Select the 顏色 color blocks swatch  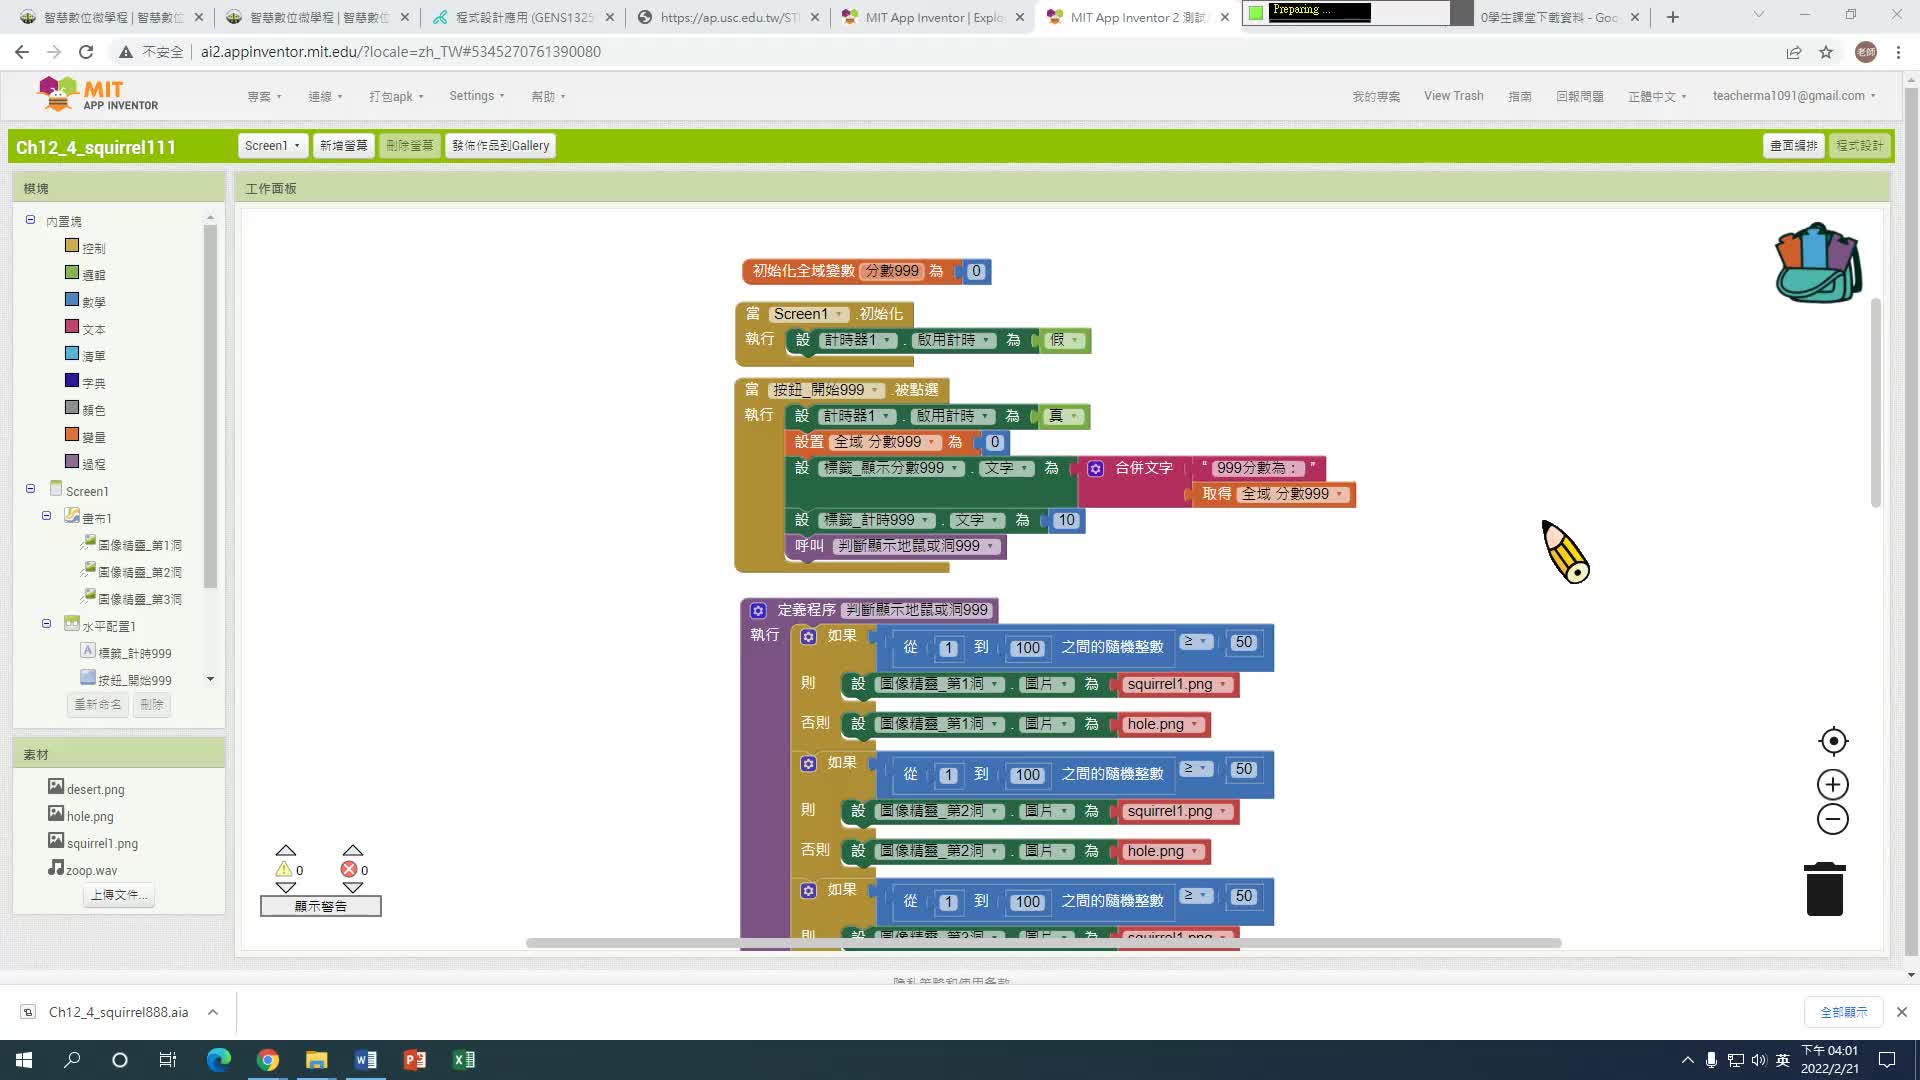72,408
